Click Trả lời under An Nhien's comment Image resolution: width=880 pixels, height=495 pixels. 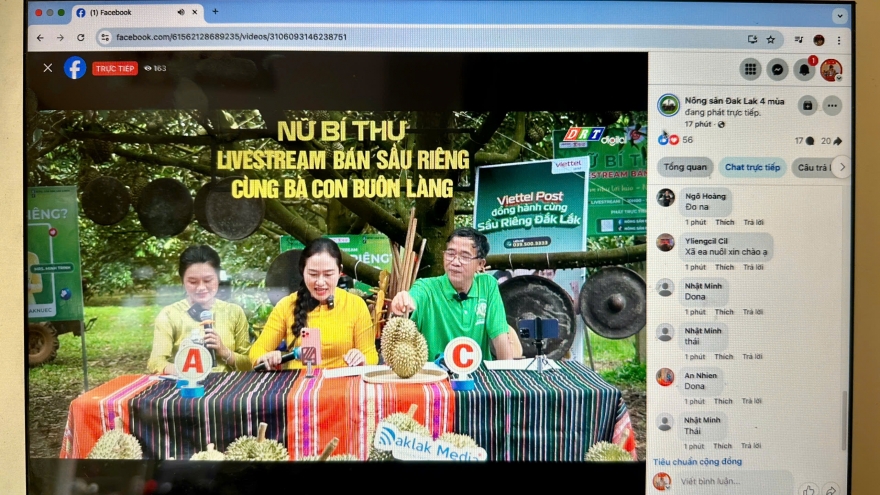point(753,401)
